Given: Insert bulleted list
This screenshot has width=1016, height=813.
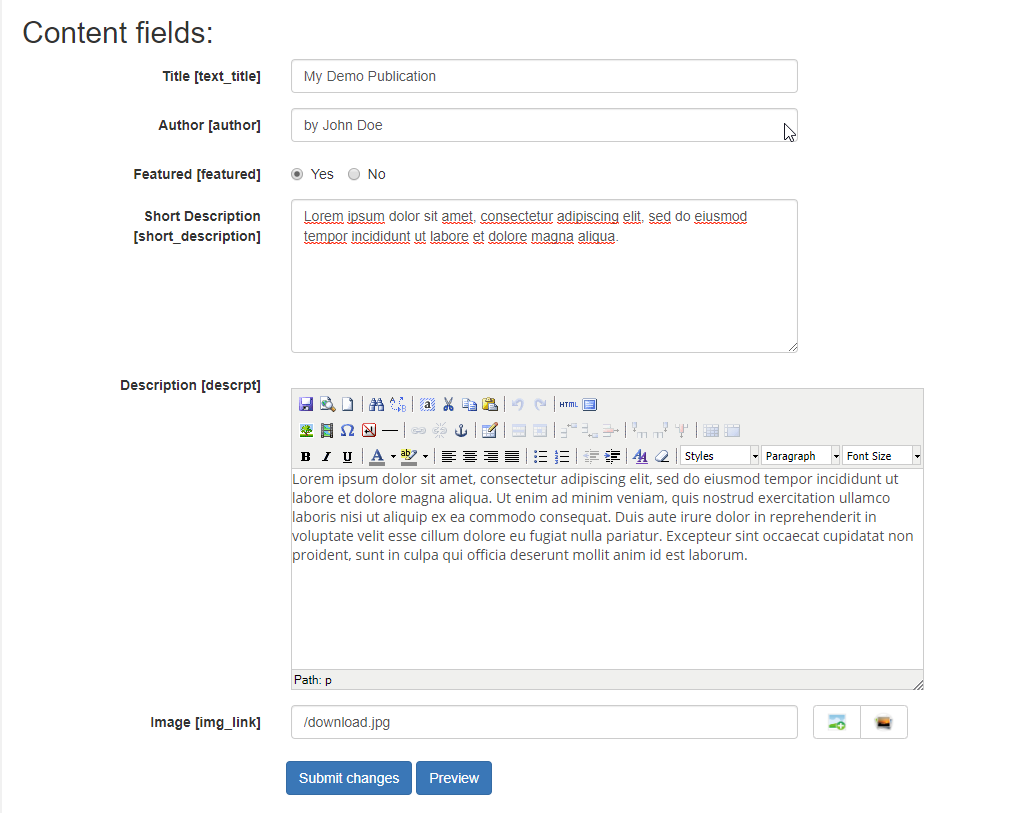Looking at the screenshot, I should point(540,456).
